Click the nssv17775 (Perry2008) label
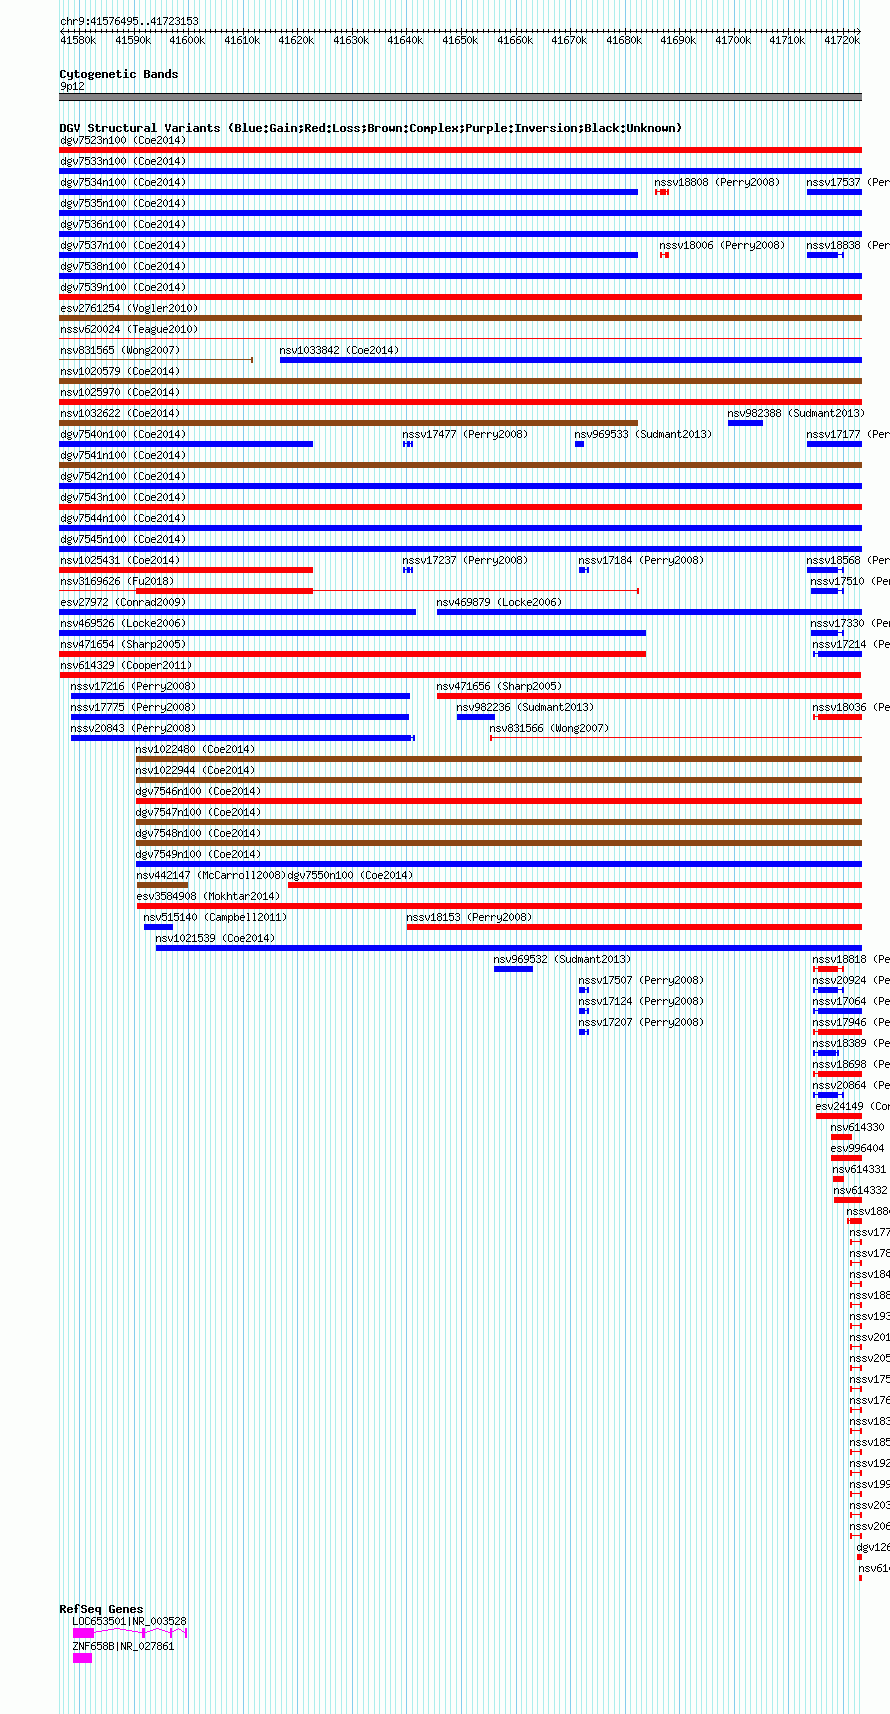 [x=133, y=707]
